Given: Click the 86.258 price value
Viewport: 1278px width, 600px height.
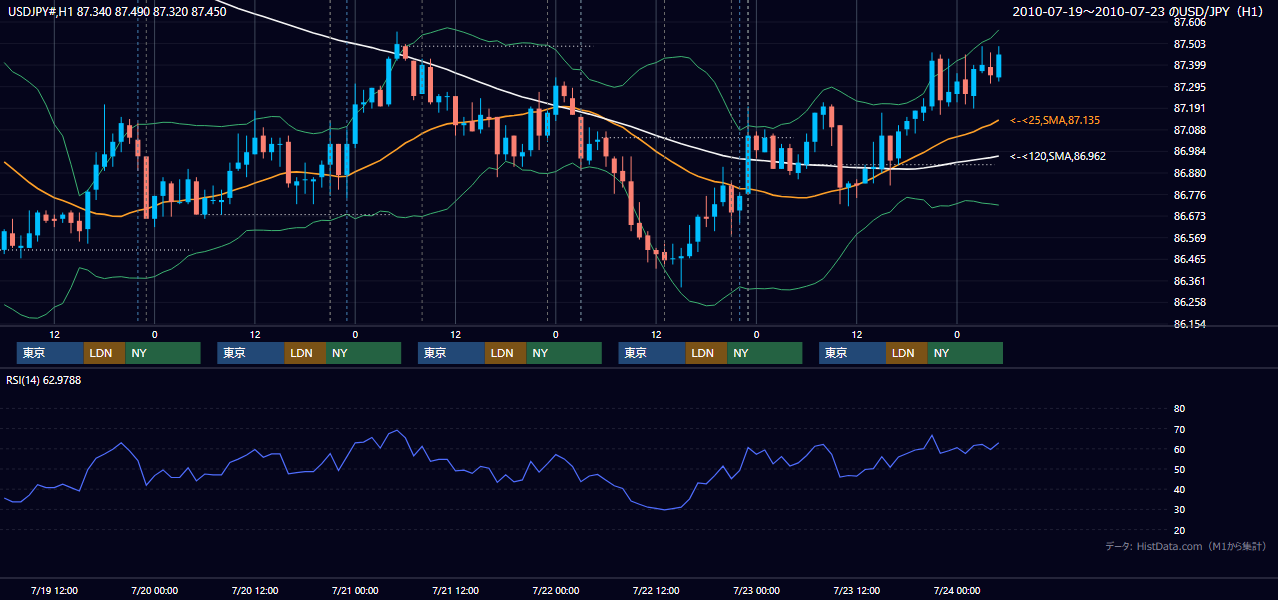Looking at the screenshot, I should coord(1190,302).
